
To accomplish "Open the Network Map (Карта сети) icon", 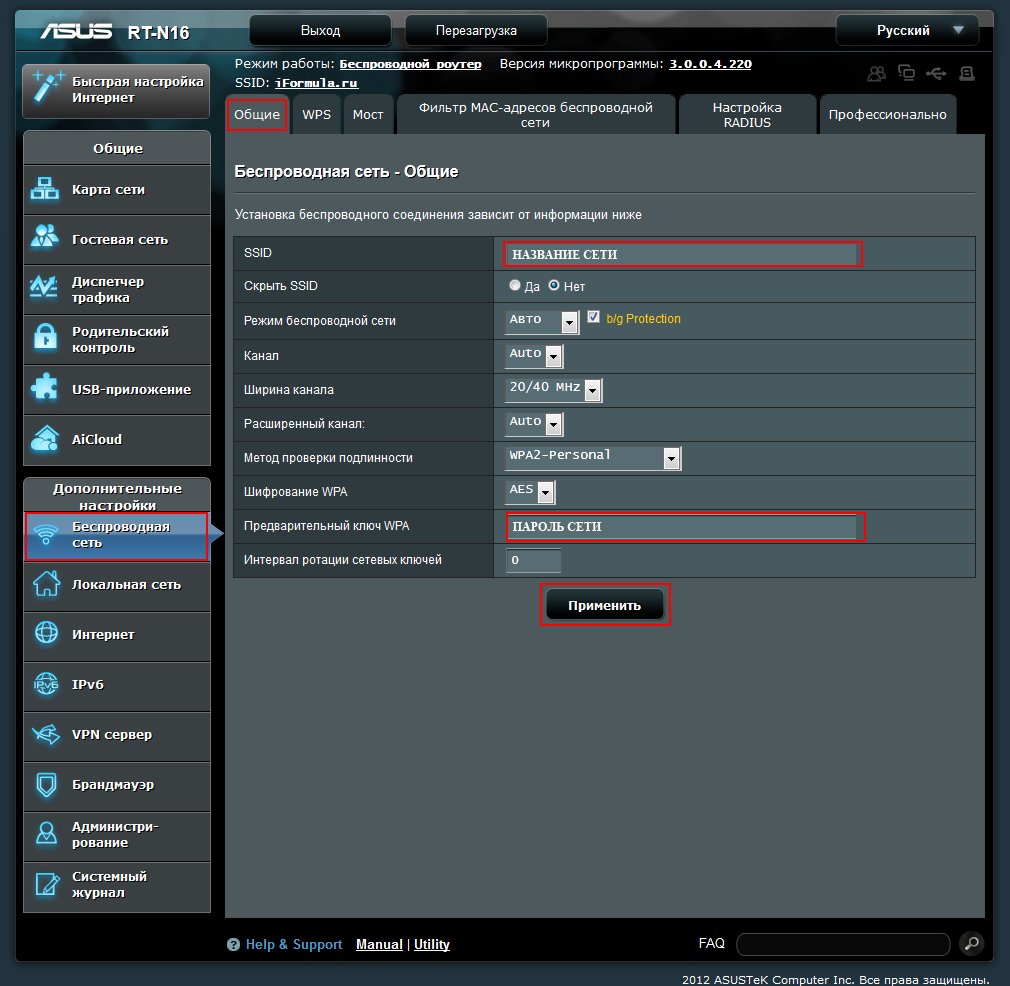I will pyautogui.click(x=46, y=189).
